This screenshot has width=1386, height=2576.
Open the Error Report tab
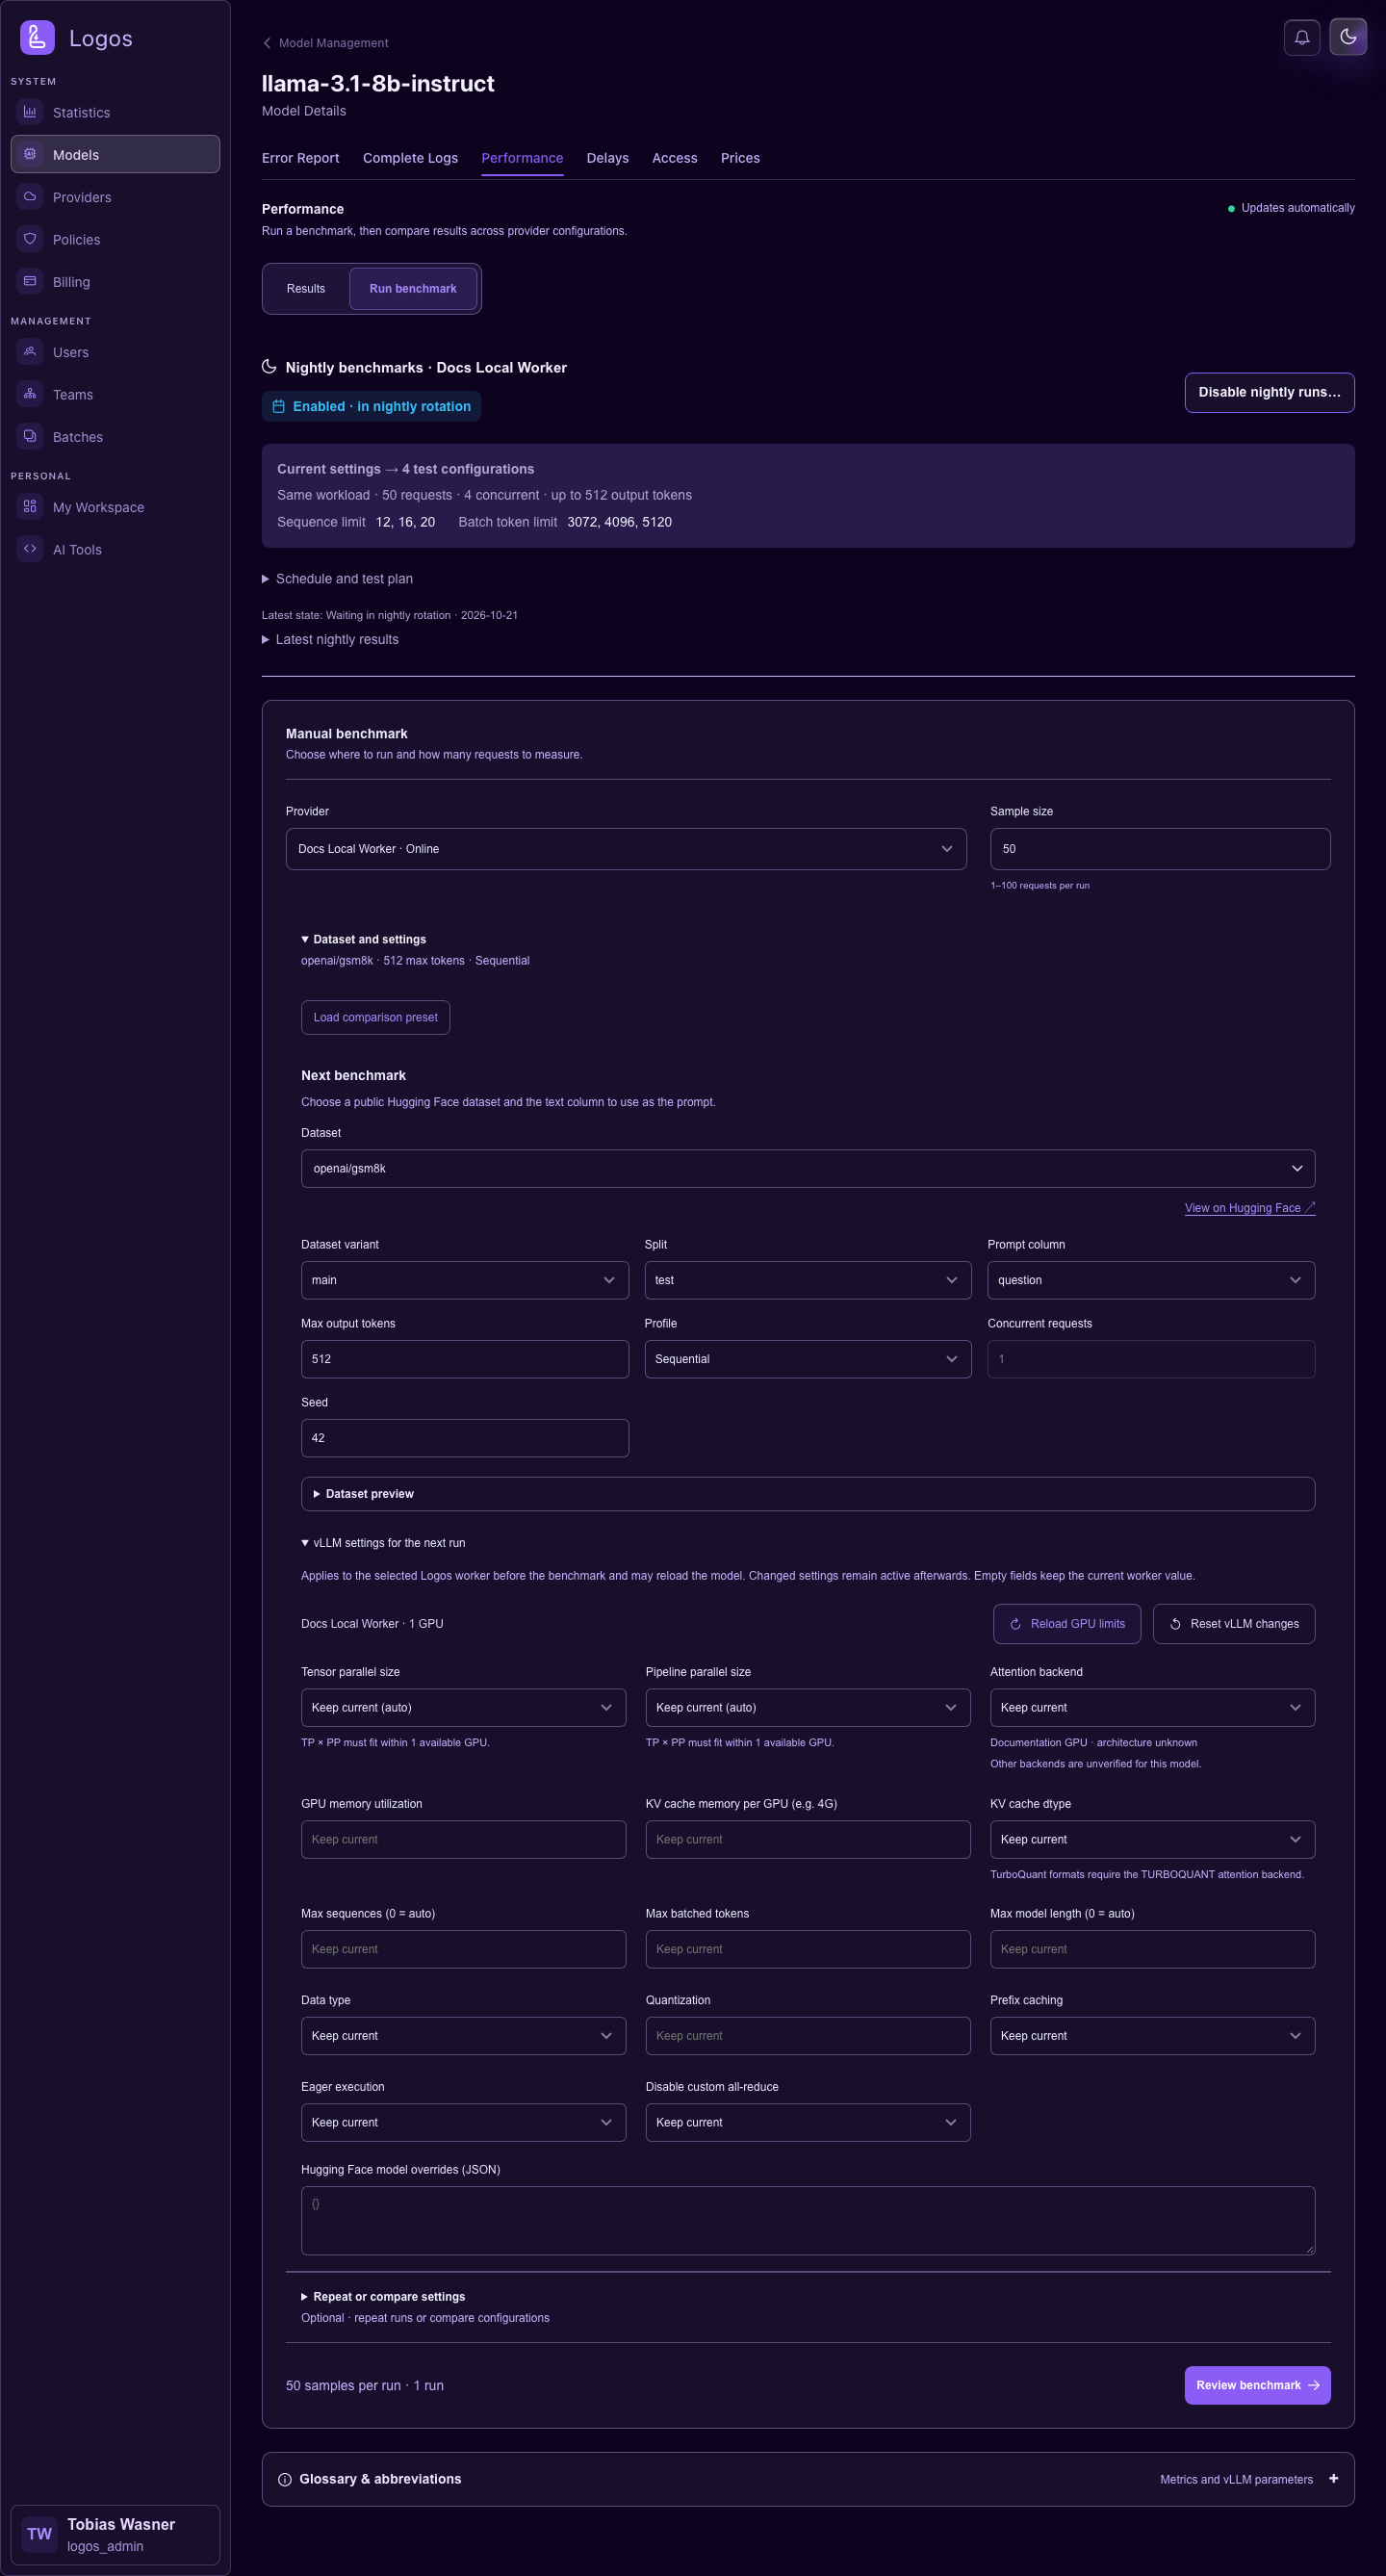[301, 158]
